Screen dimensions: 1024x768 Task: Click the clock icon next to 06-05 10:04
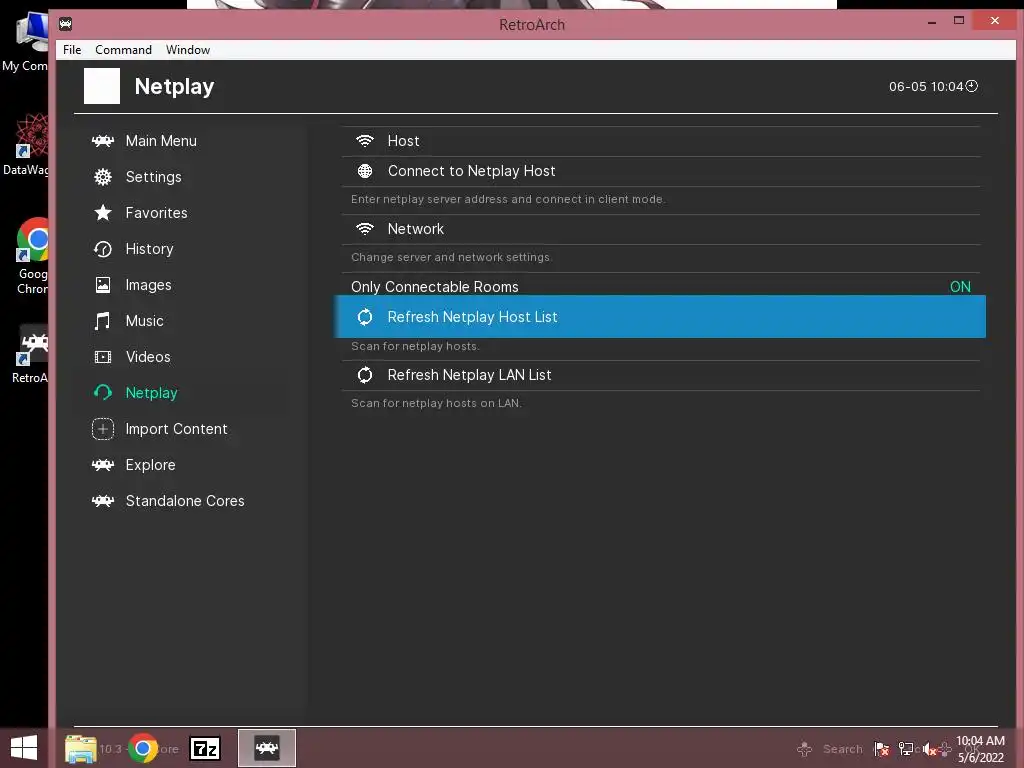[x=972, y=86]
